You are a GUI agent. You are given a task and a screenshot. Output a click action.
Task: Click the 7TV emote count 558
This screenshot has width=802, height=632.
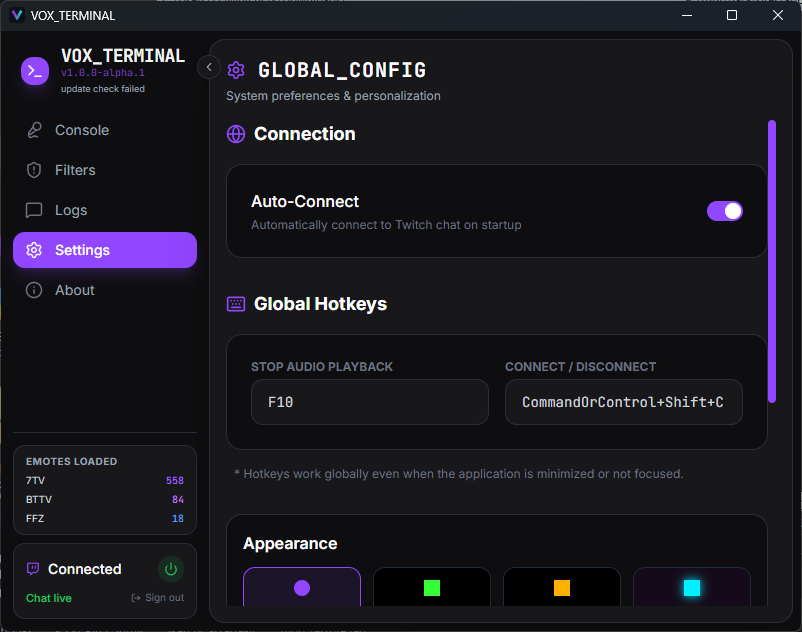(x=175, y=481)
